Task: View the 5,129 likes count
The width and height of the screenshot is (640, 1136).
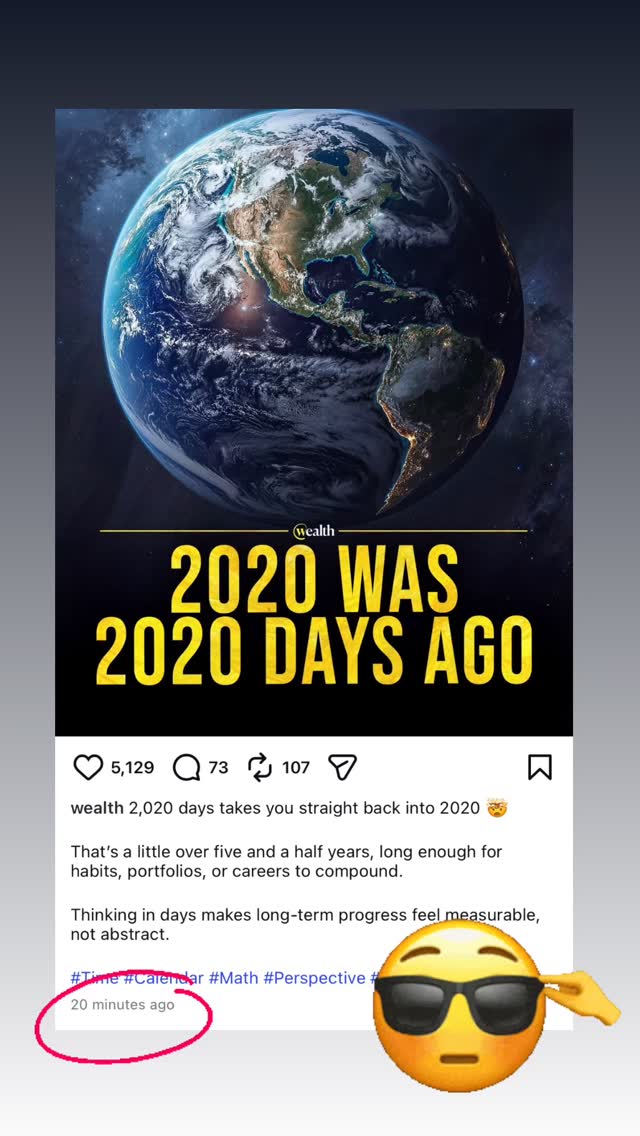Action: (x=132, y=768)
